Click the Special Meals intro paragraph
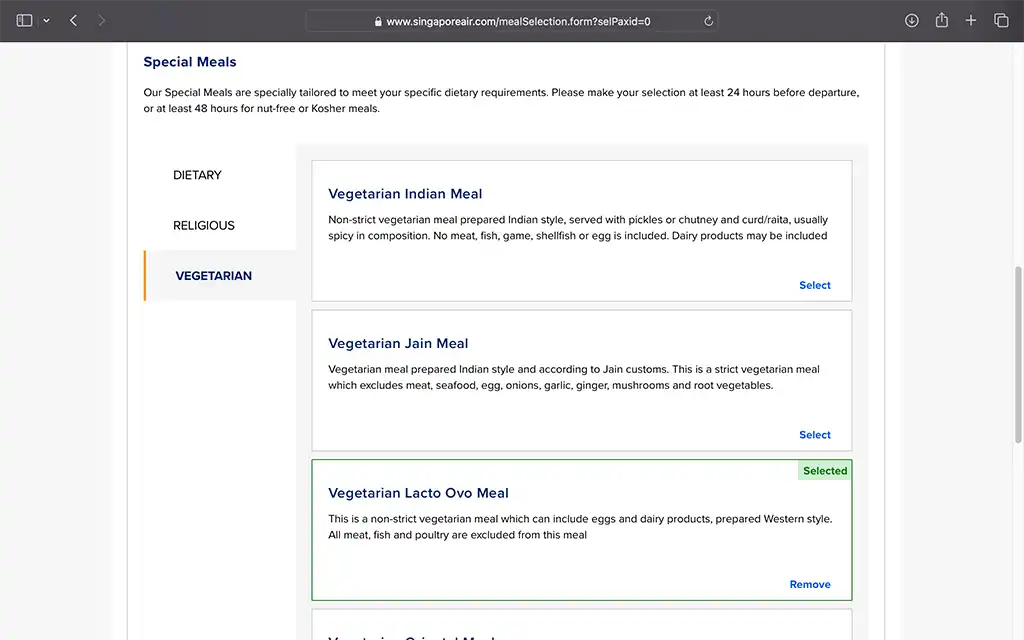 pos(501,101)
